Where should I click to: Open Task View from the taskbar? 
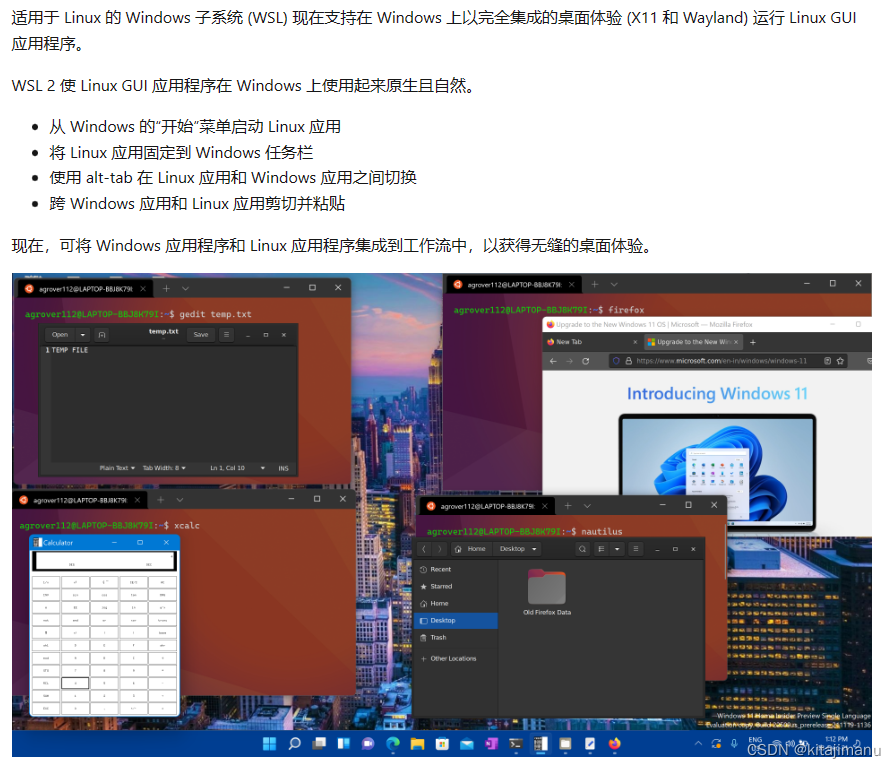pyautogui.click(x=319, y=743)
